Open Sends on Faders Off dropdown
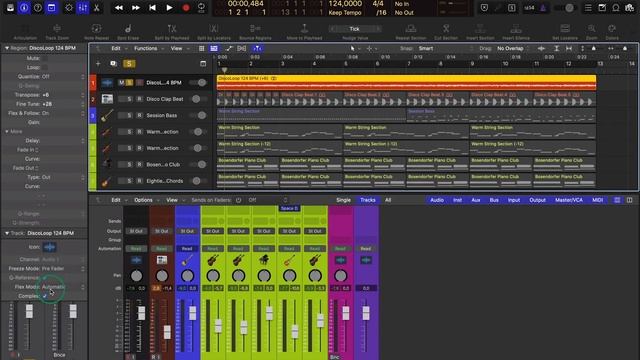 (x=268, y=200)
